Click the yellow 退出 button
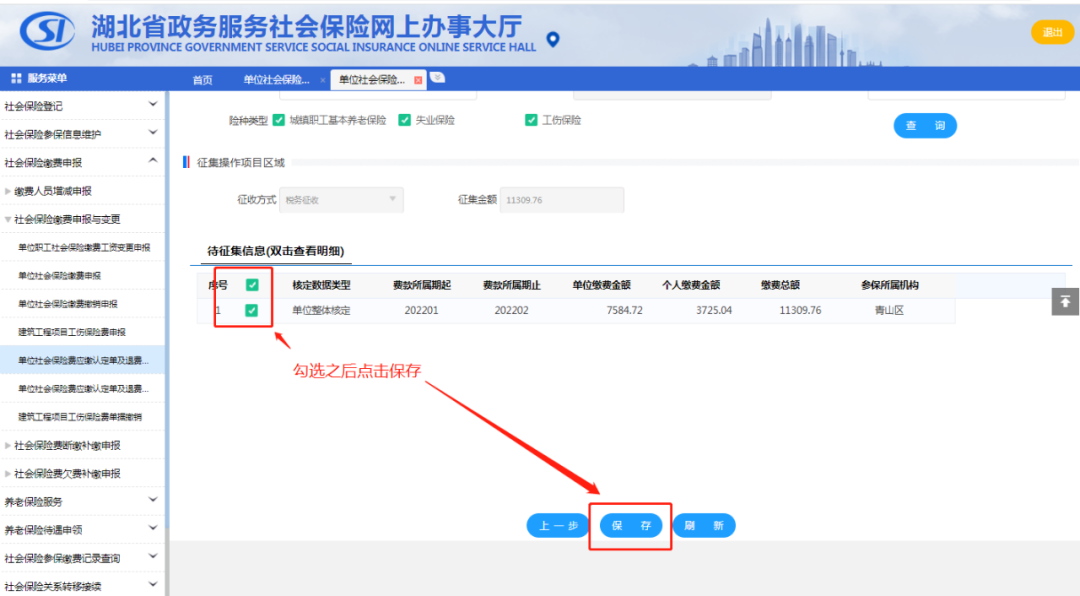Image resolution: width=1080 pixels, height=596 pixels. (1052, 32)
